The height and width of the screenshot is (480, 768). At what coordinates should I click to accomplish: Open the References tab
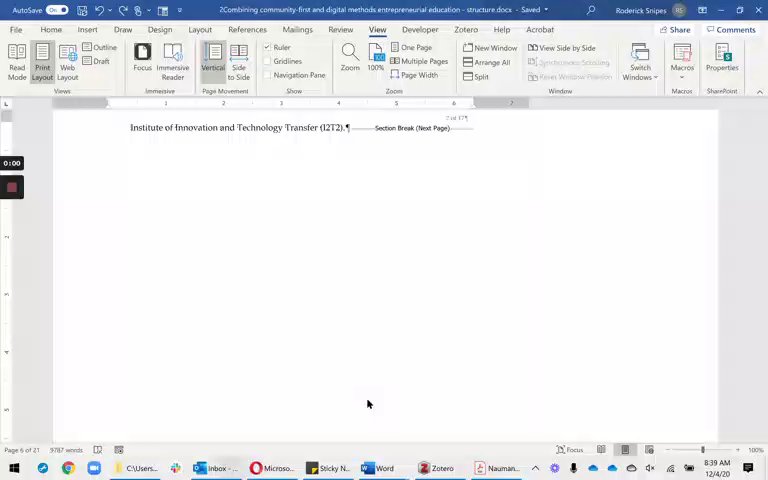coord(247,29)
